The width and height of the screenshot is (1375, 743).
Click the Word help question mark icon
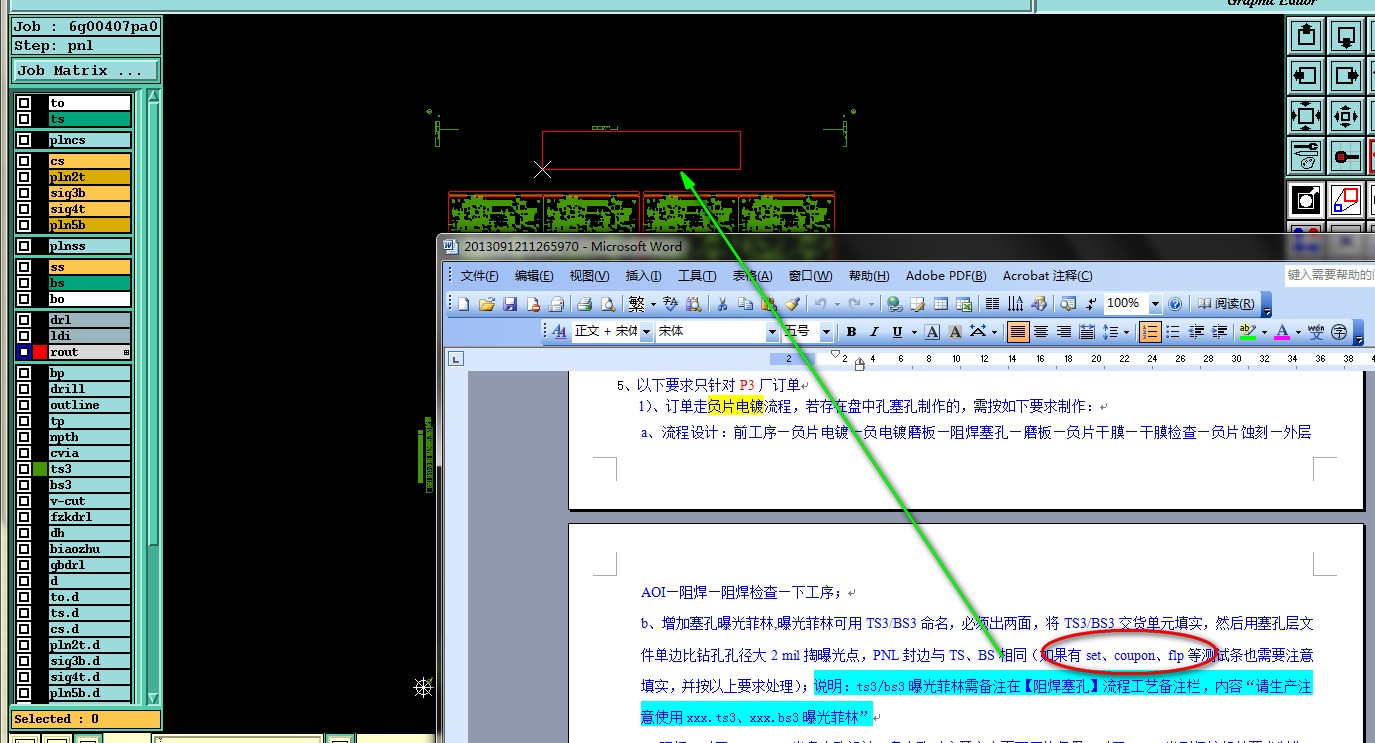point(1175,303)
